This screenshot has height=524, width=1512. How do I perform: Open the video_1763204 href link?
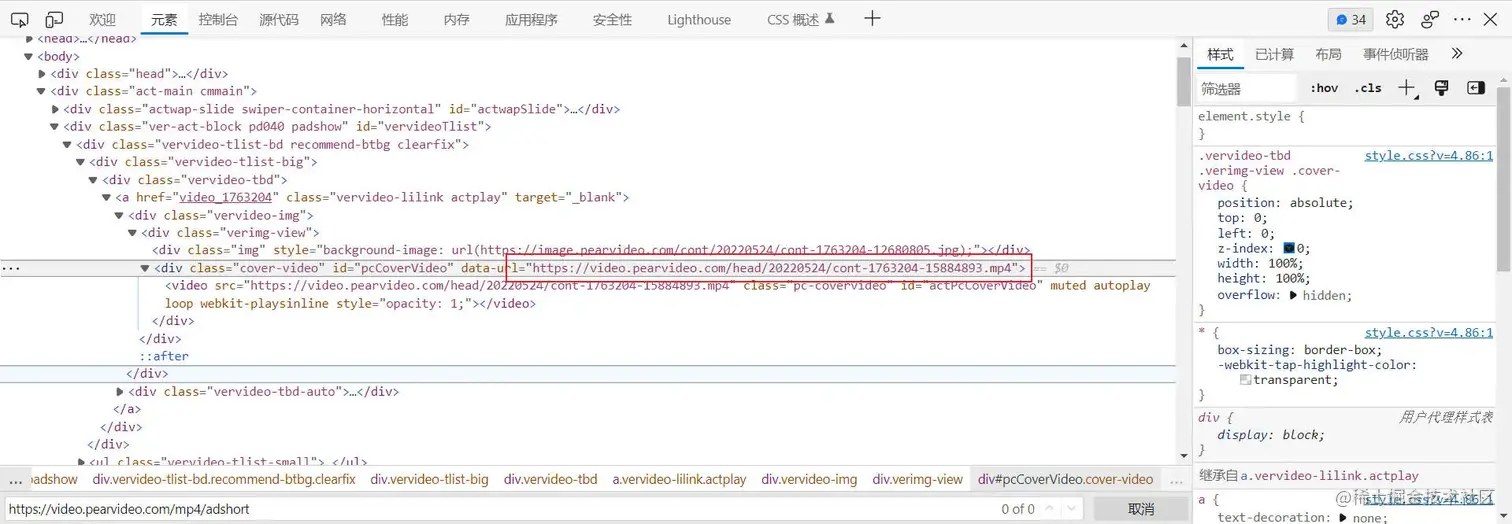pyautogui.click(x=225, y=197)
